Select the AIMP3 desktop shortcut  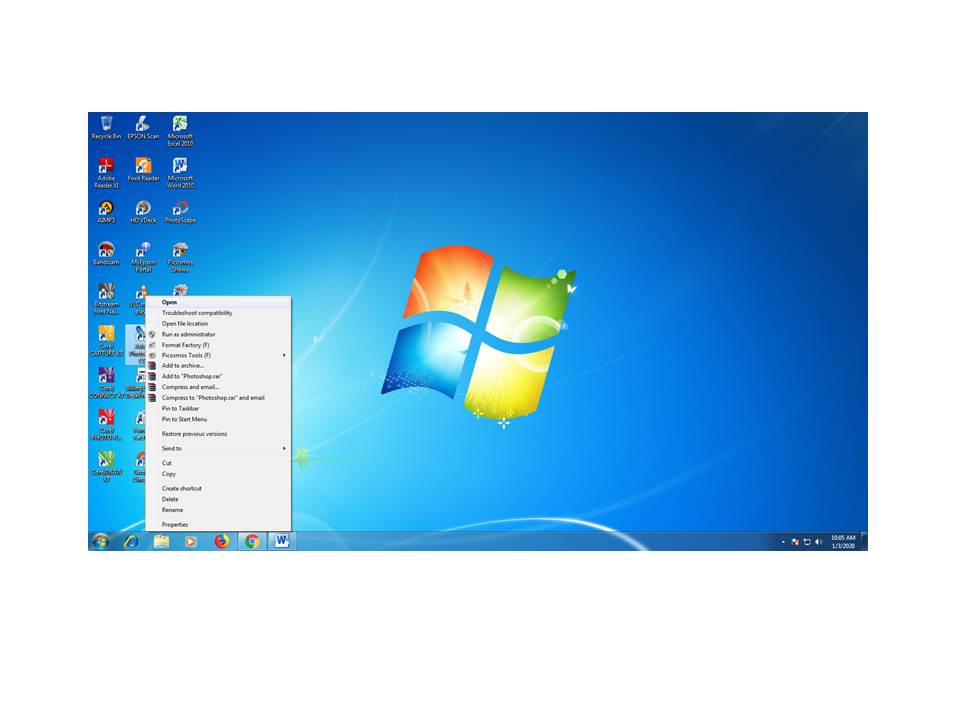pyautogui.click(x=107, y=212)
